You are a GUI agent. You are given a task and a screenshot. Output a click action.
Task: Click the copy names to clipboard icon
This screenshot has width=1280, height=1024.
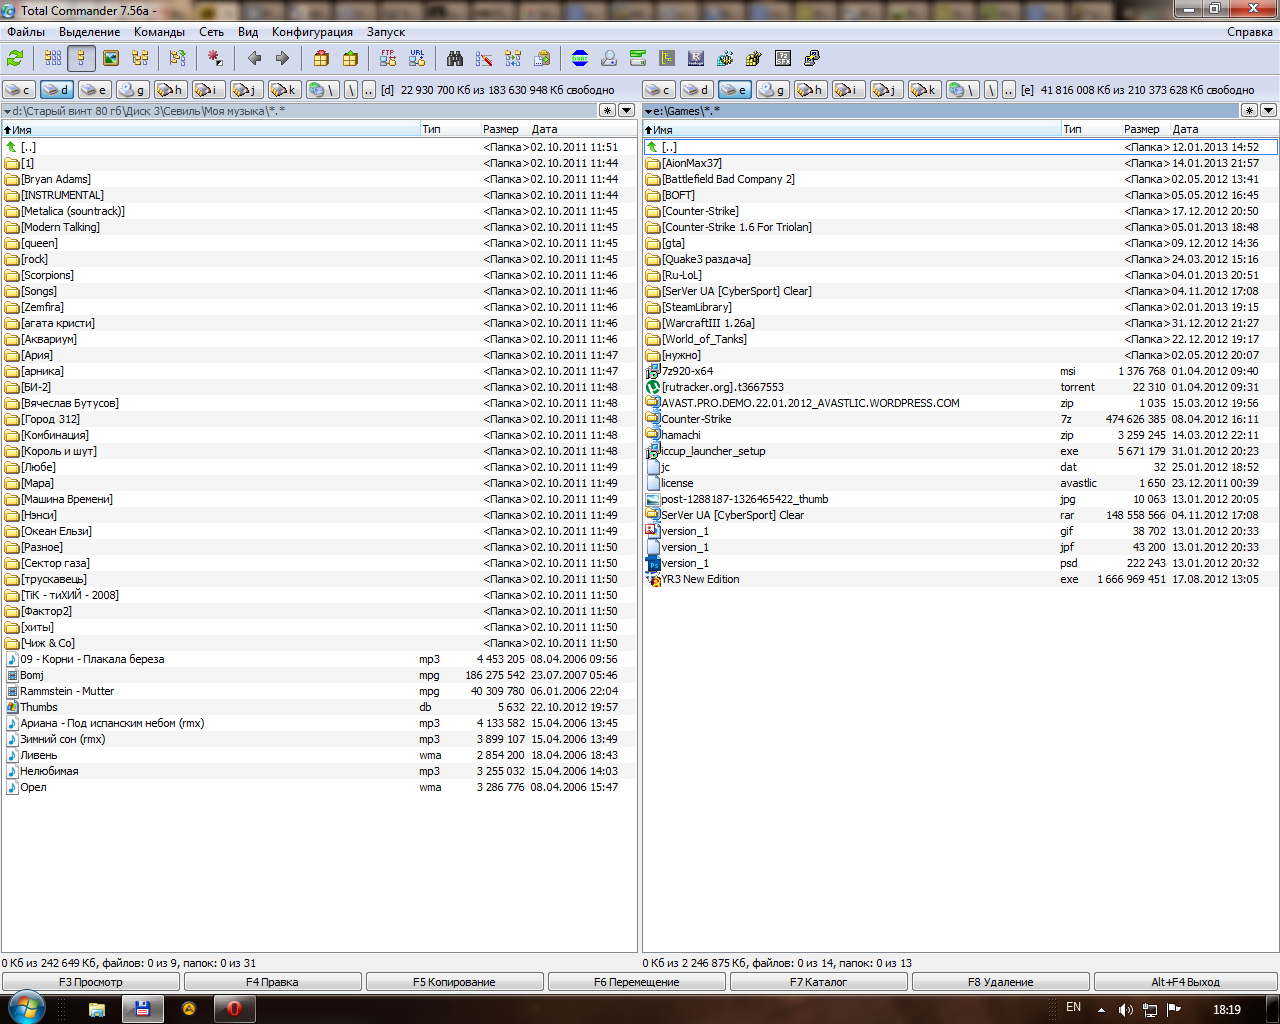pos(542,58)
